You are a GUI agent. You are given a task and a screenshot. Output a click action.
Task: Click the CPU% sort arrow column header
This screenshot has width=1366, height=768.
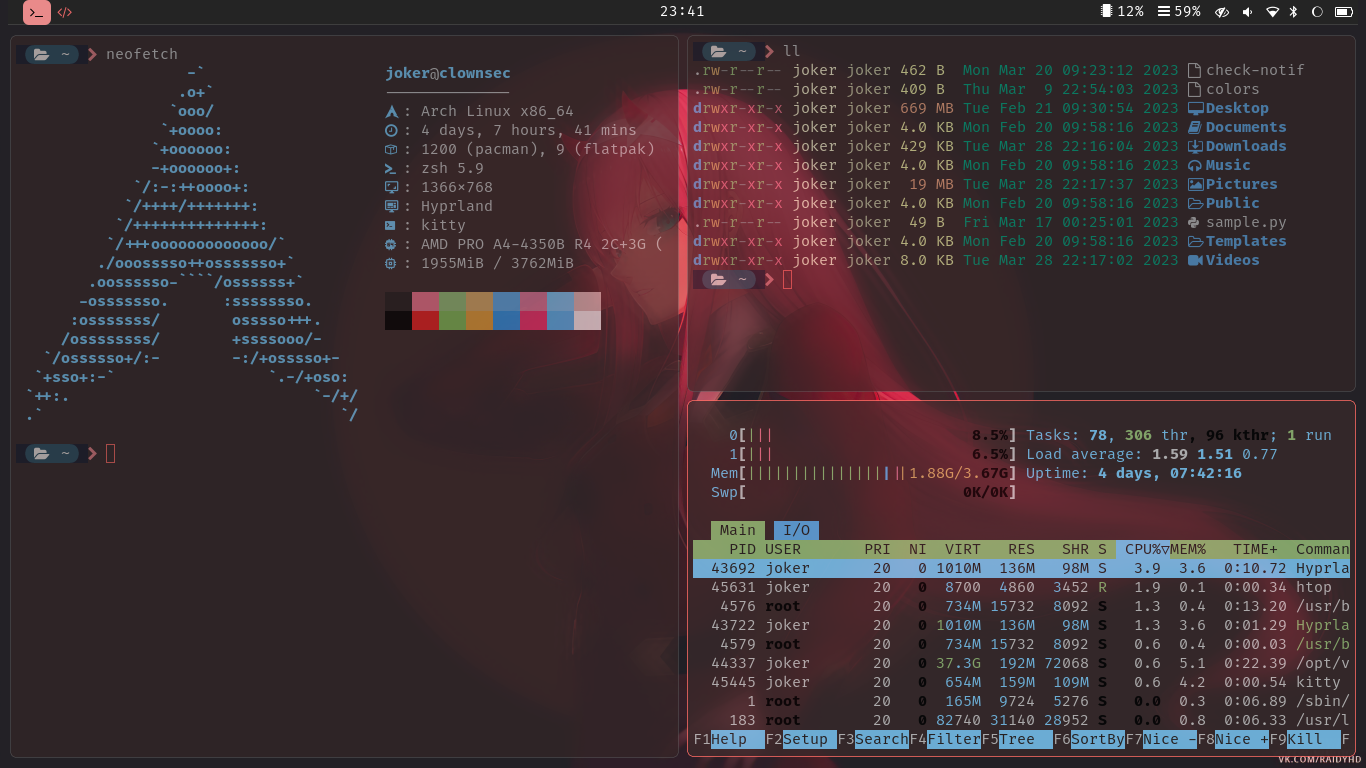pyautogui.click(x=1143, y=549)
